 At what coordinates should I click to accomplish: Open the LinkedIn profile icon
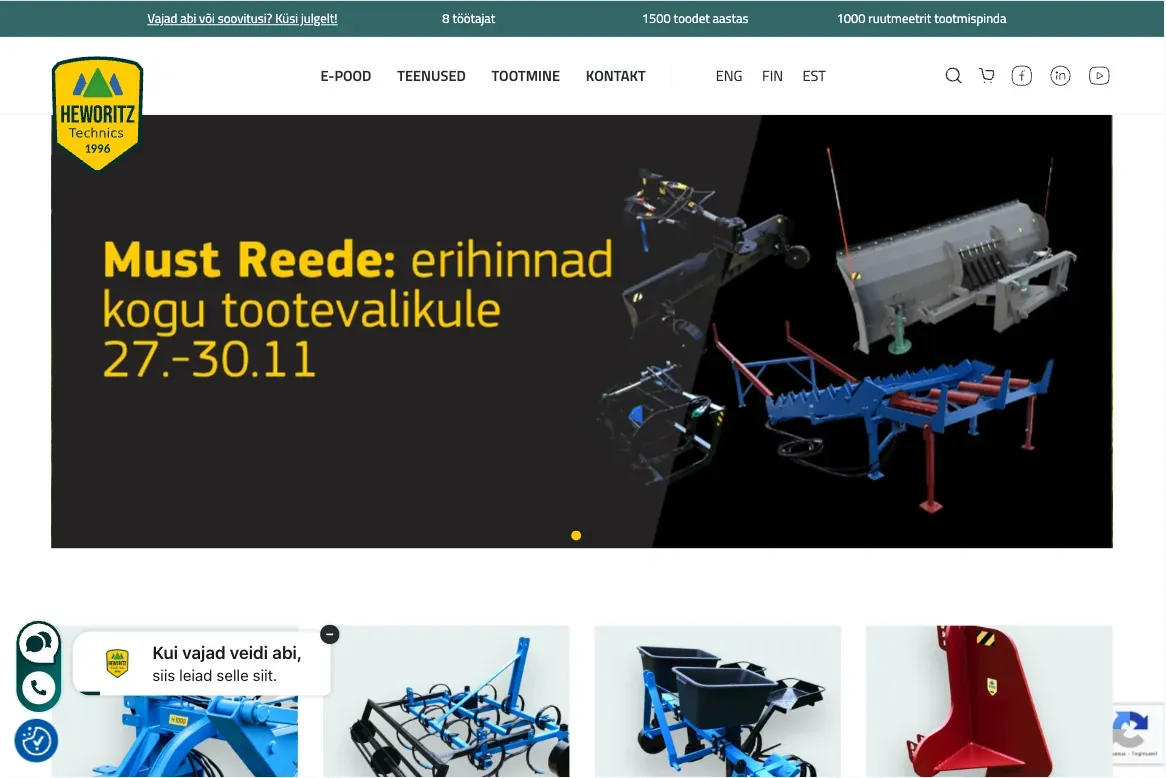point(1060,76)
